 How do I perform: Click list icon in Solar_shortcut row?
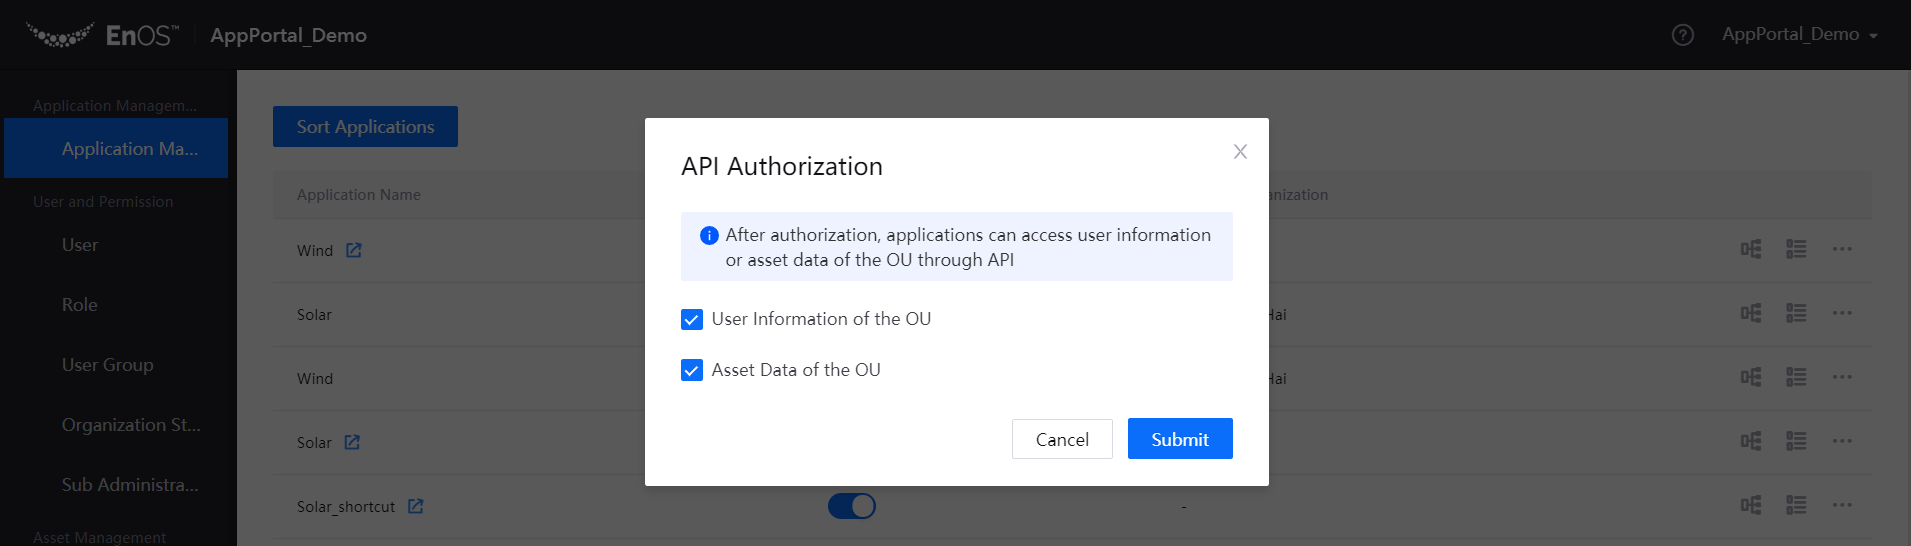pyautogui.click(x=1796, y=505)
